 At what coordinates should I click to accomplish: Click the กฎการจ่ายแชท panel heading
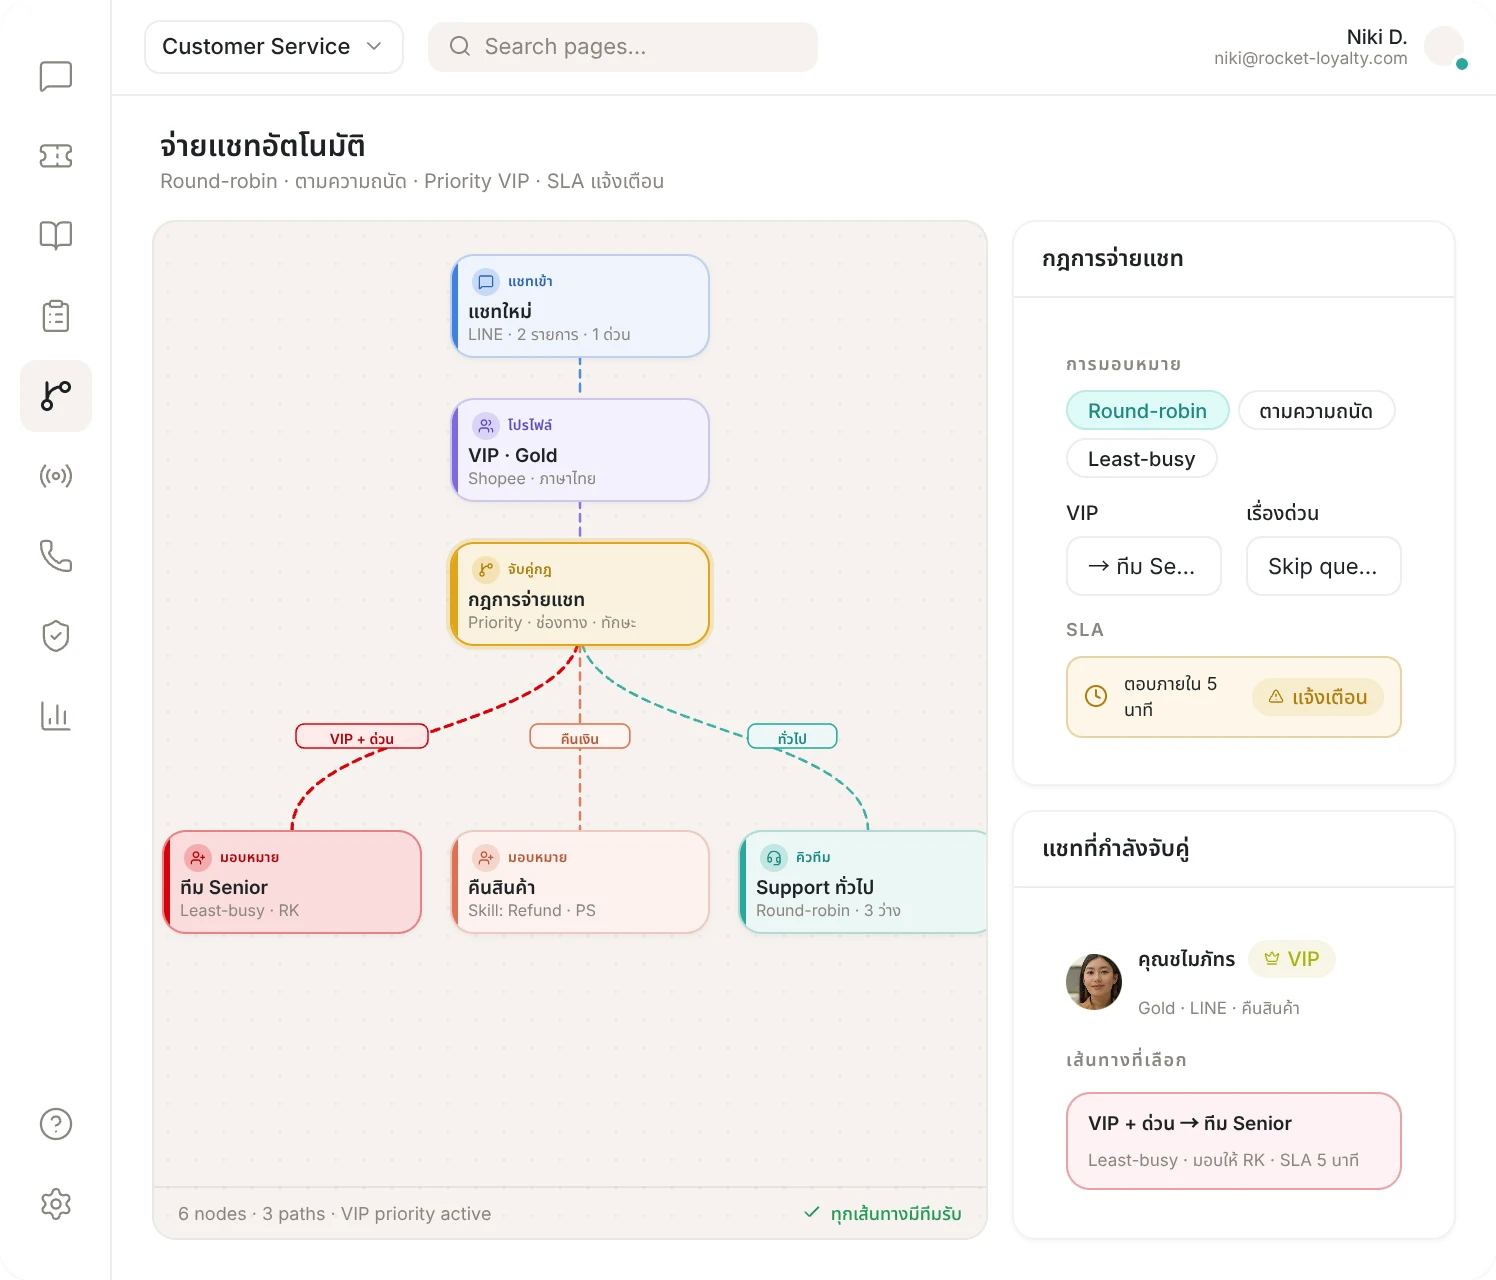pyautogui.click(x=1112, y=259)
